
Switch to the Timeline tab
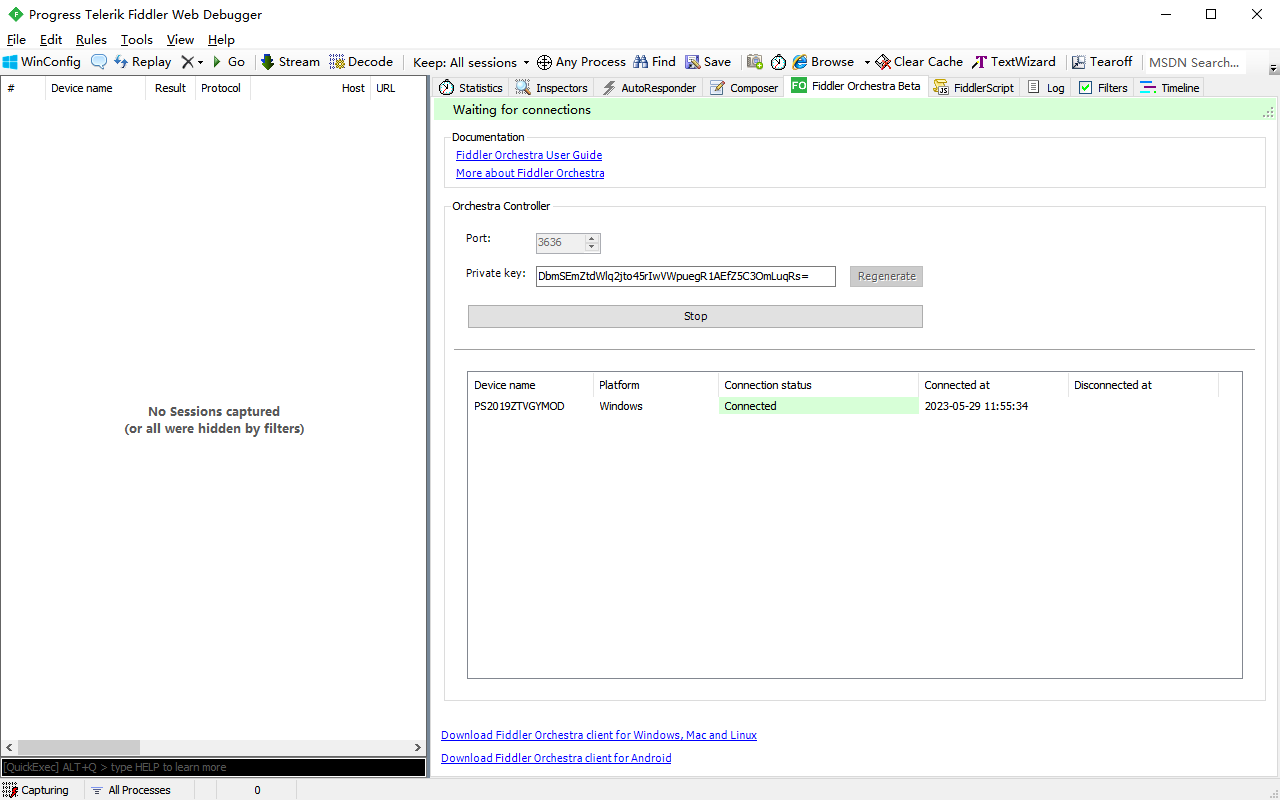pyautogui.click(x=1169, y=88)
